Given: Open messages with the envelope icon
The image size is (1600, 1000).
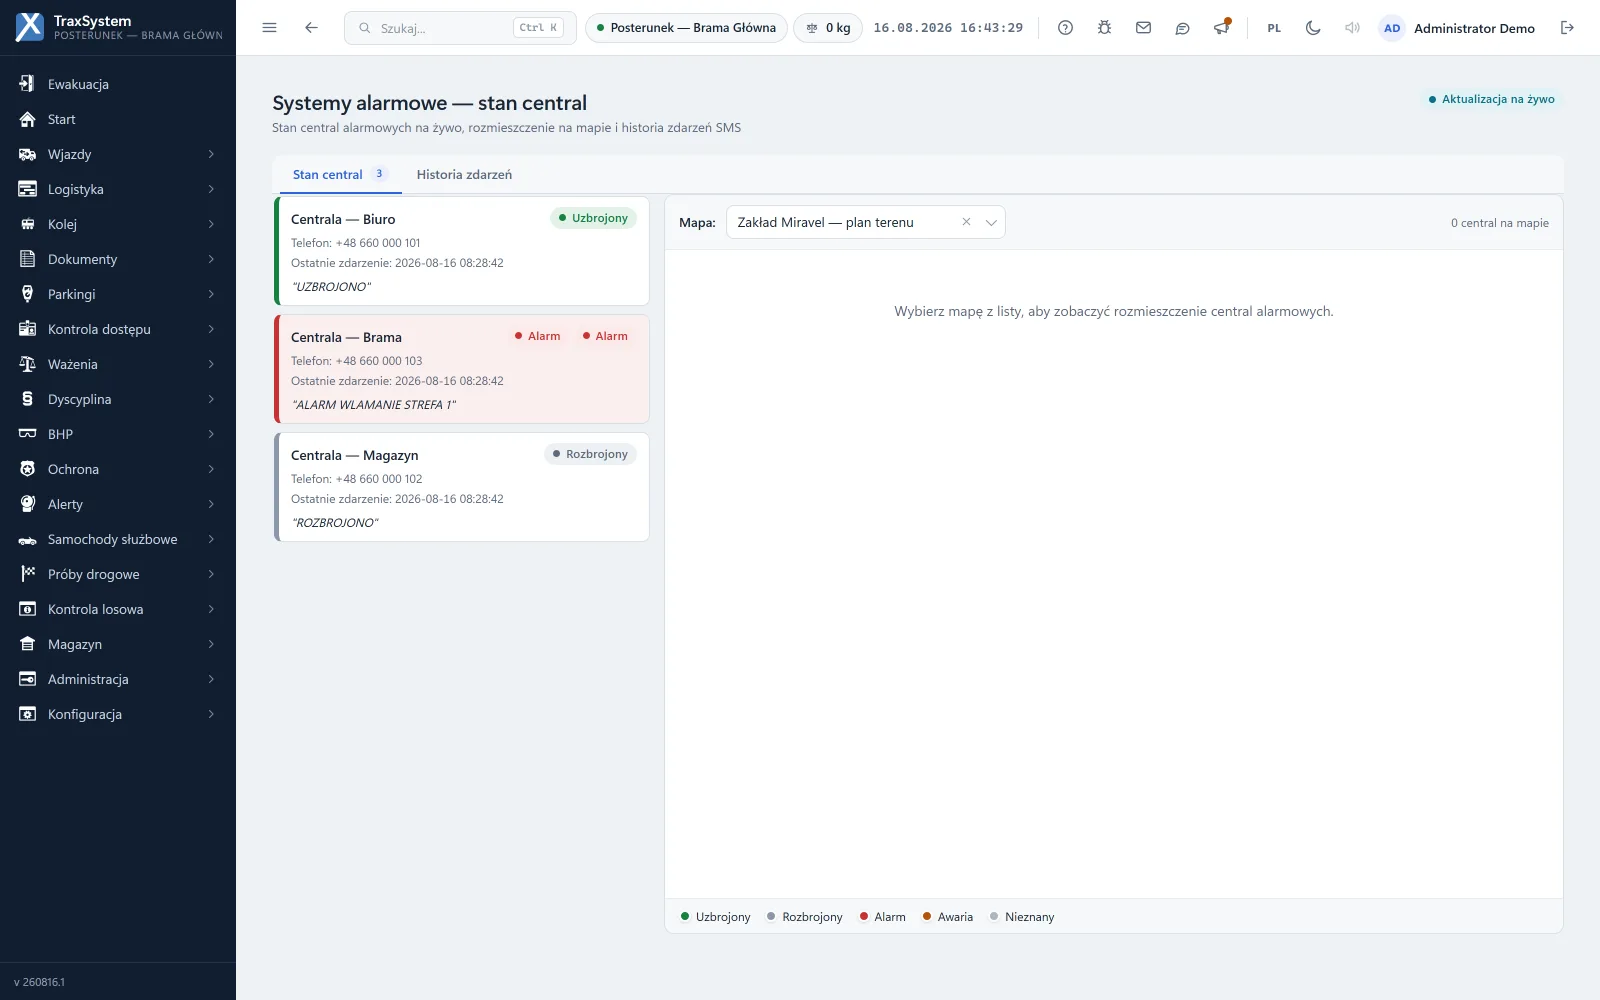Looking at the screenshot, I should [1143, 28].
